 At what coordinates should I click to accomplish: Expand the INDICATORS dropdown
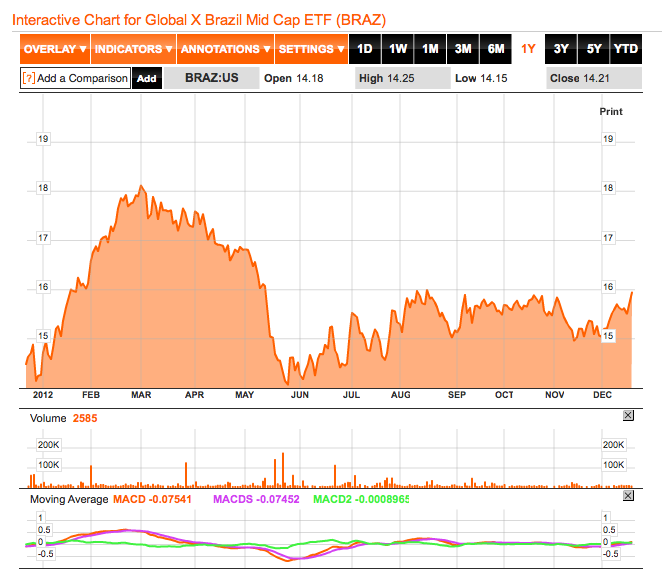click(x=134, y=49)
